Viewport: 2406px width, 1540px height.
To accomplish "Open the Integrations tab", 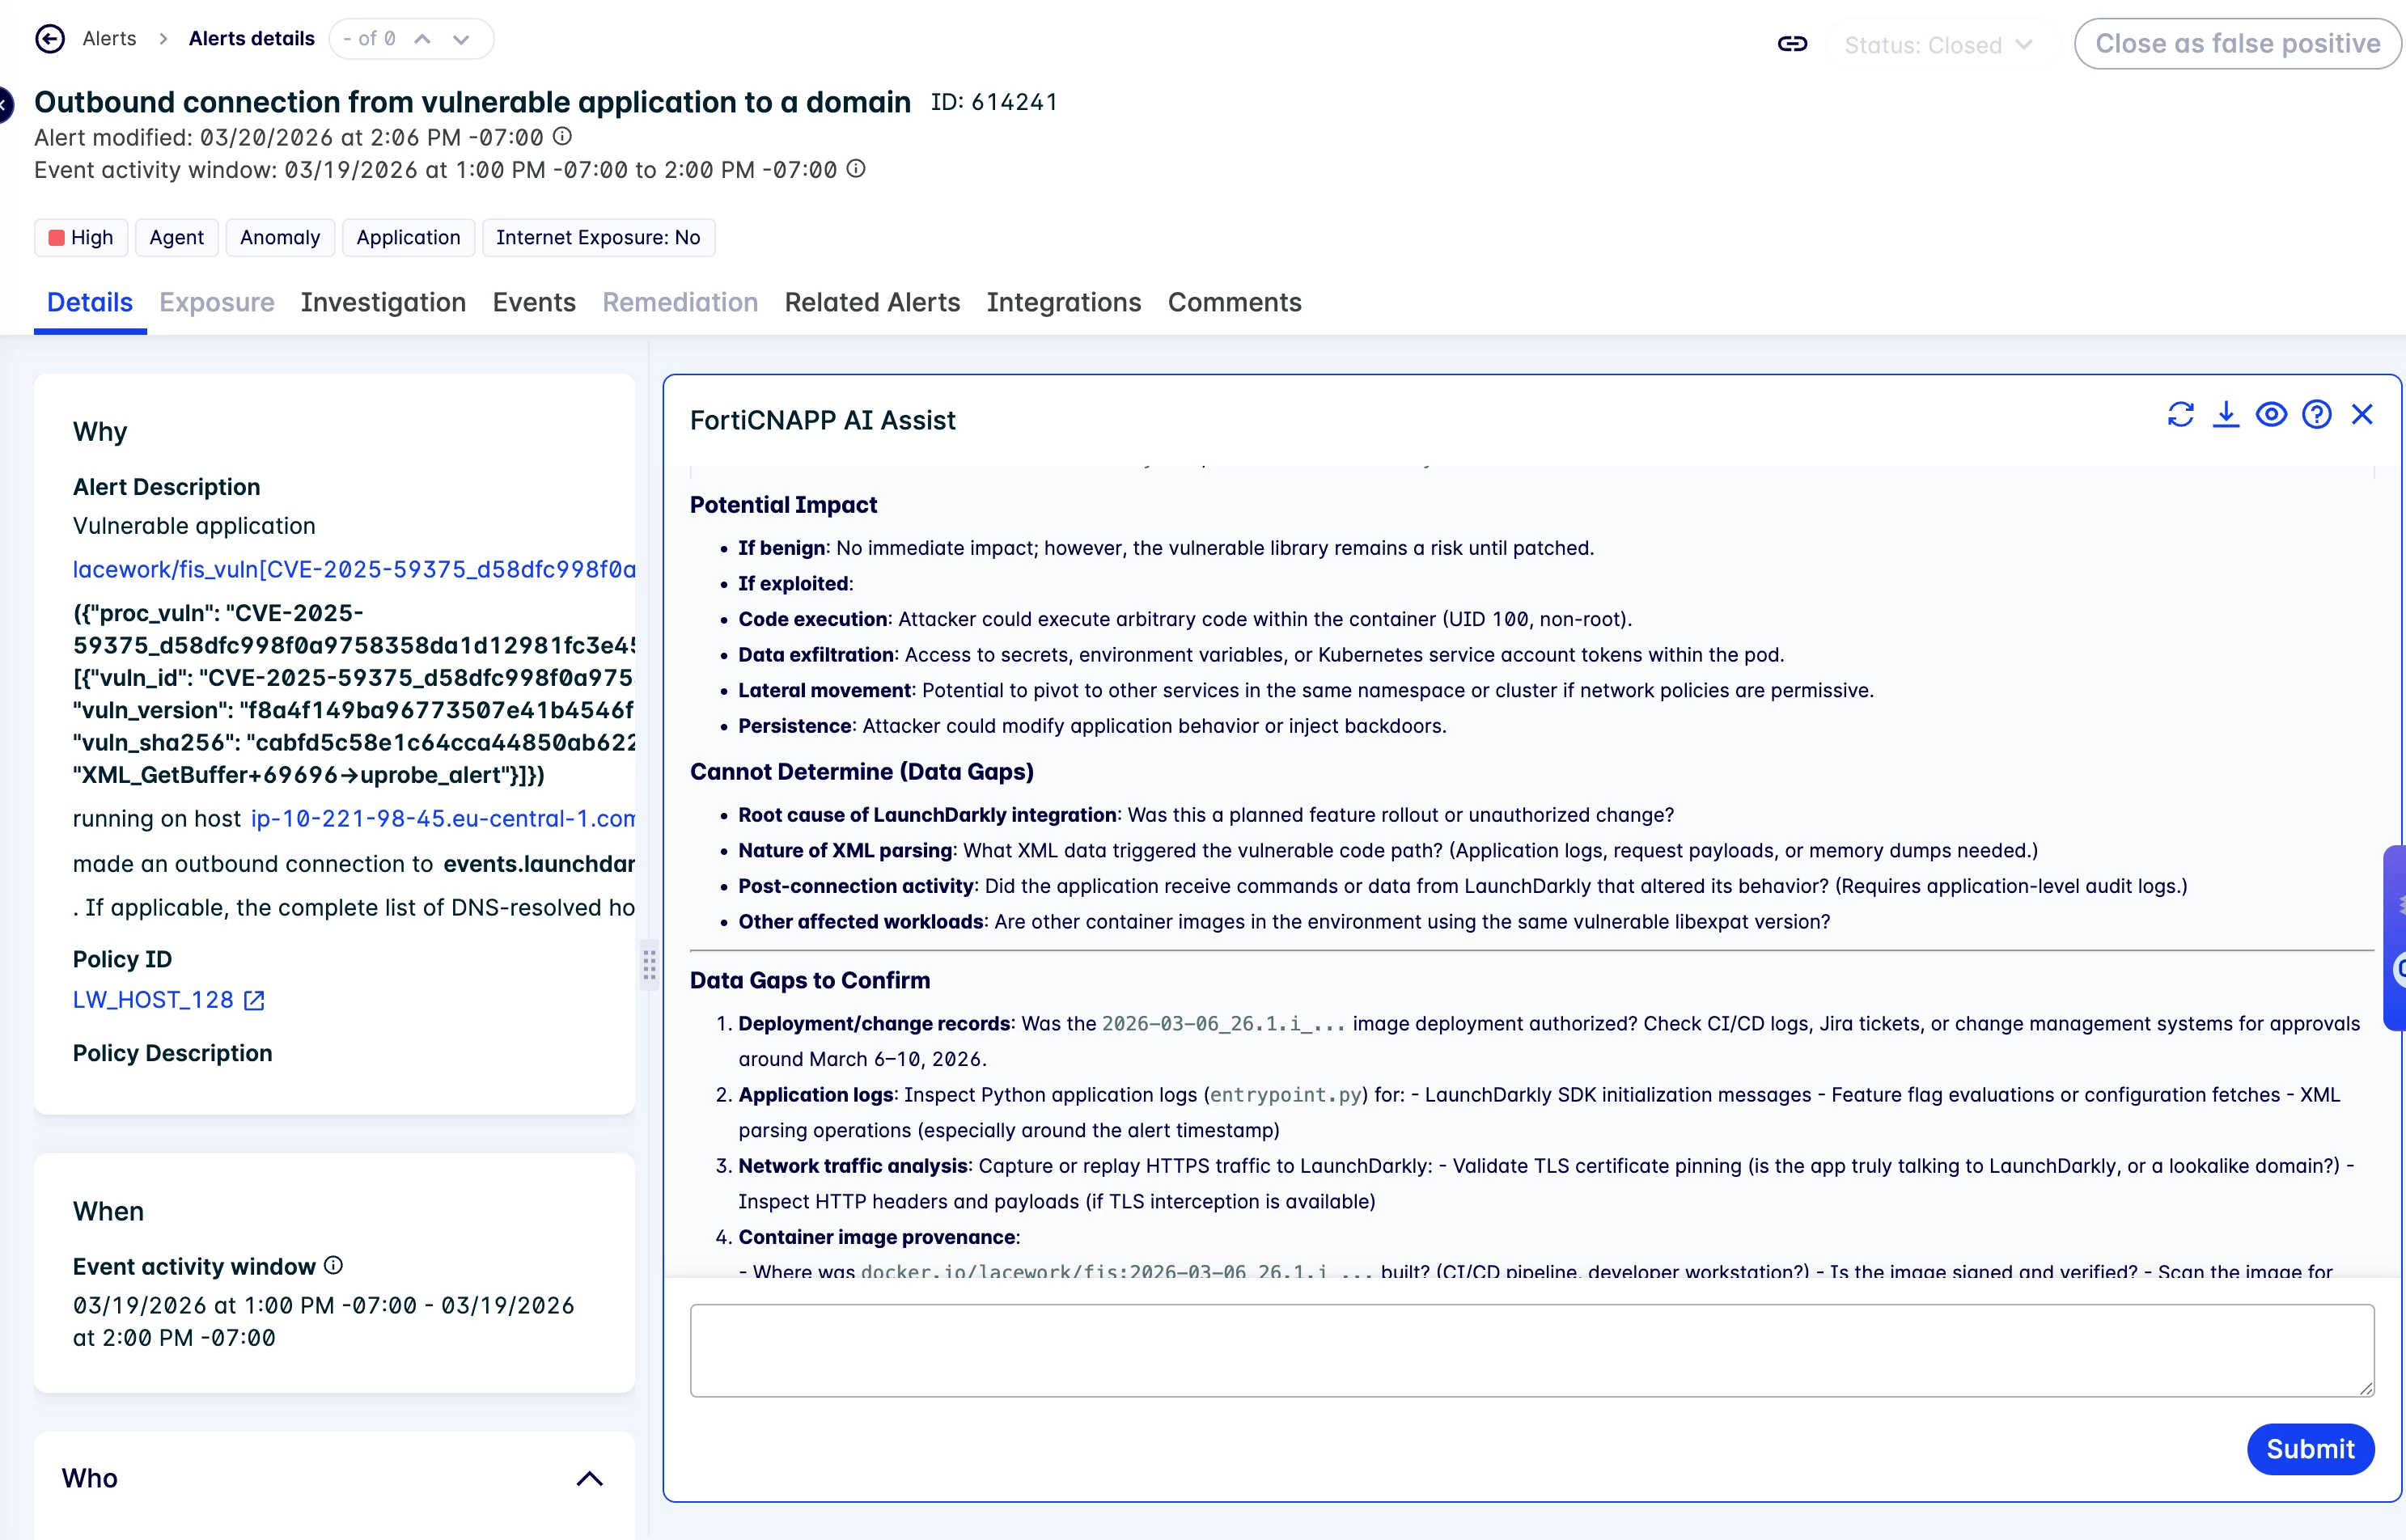I will (1064, 302).
